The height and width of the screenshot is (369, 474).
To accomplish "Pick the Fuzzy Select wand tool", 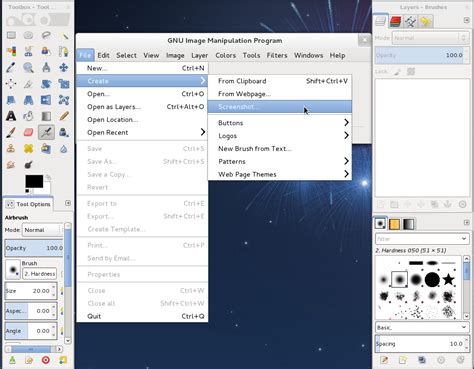I will tap(64, 35).
